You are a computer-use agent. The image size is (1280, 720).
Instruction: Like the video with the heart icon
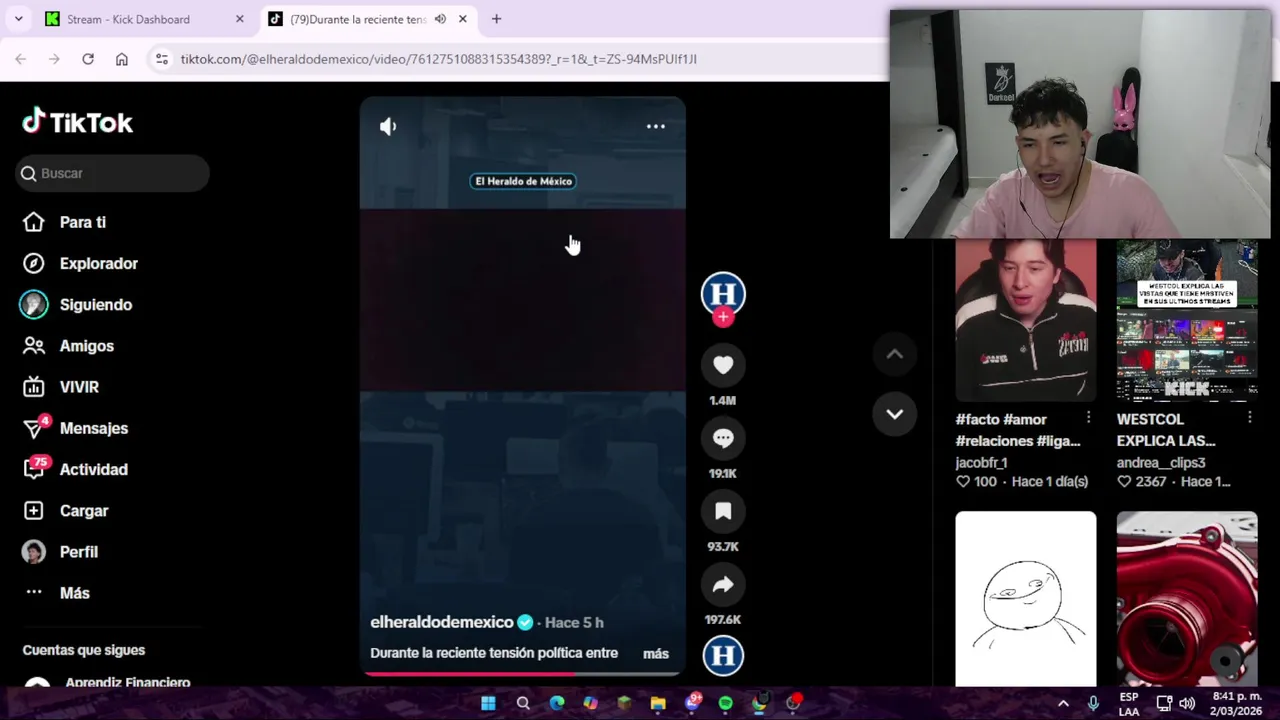pyautogui.click(x=723, y=366)
